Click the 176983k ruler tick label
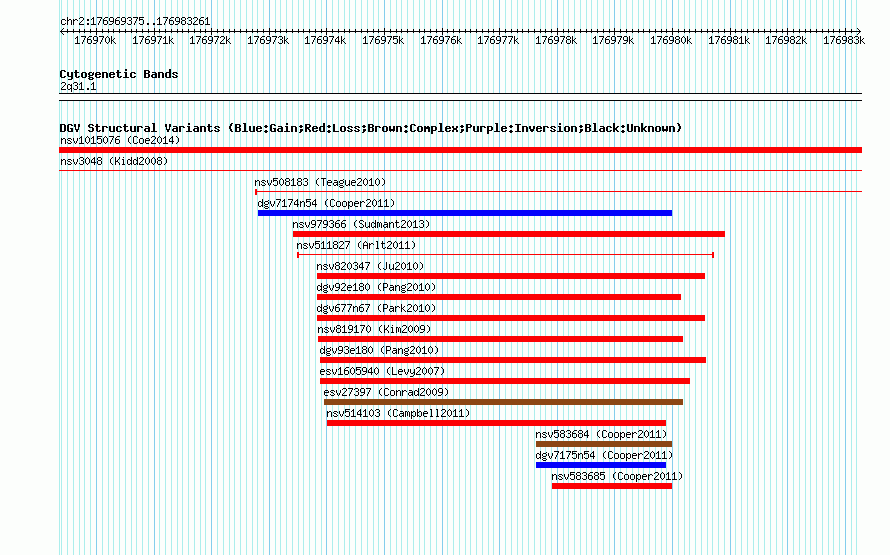This screenshot has width=890, height=555. pyautogui.click(x=844, y=40)
